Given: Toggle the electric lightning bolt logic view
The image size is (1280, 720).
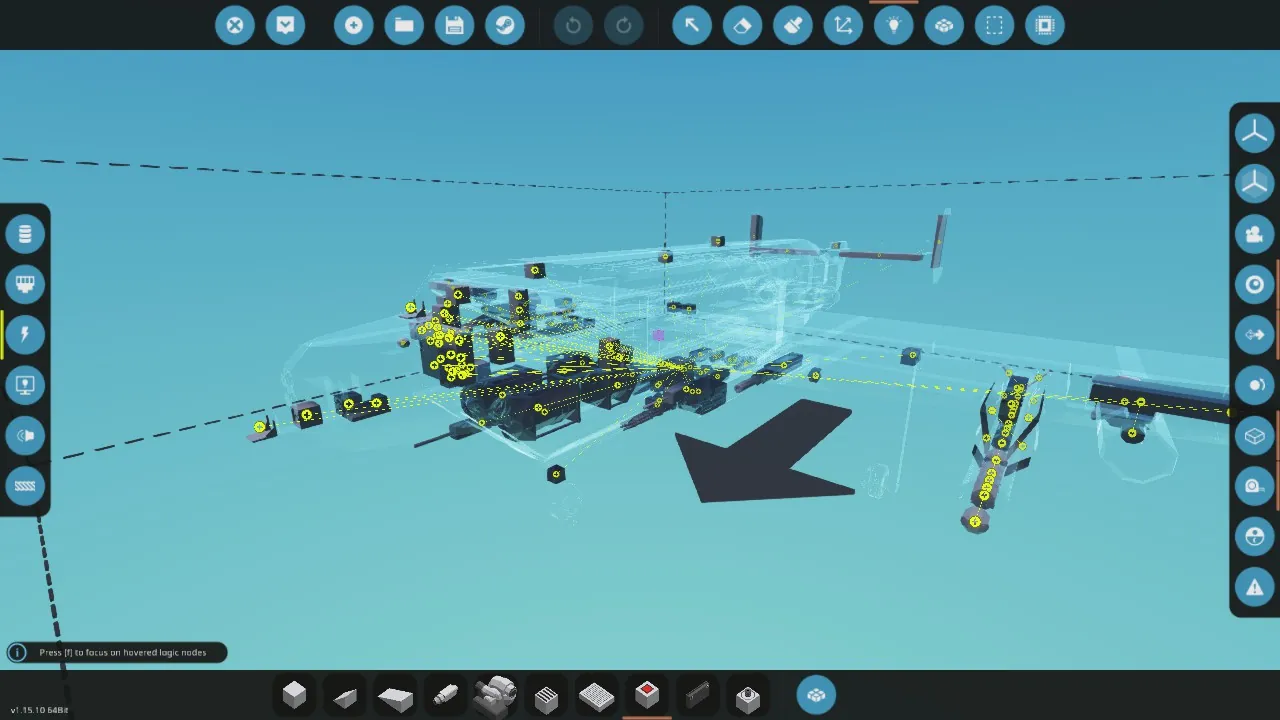Looking at the screenshot, I should 25,334.
